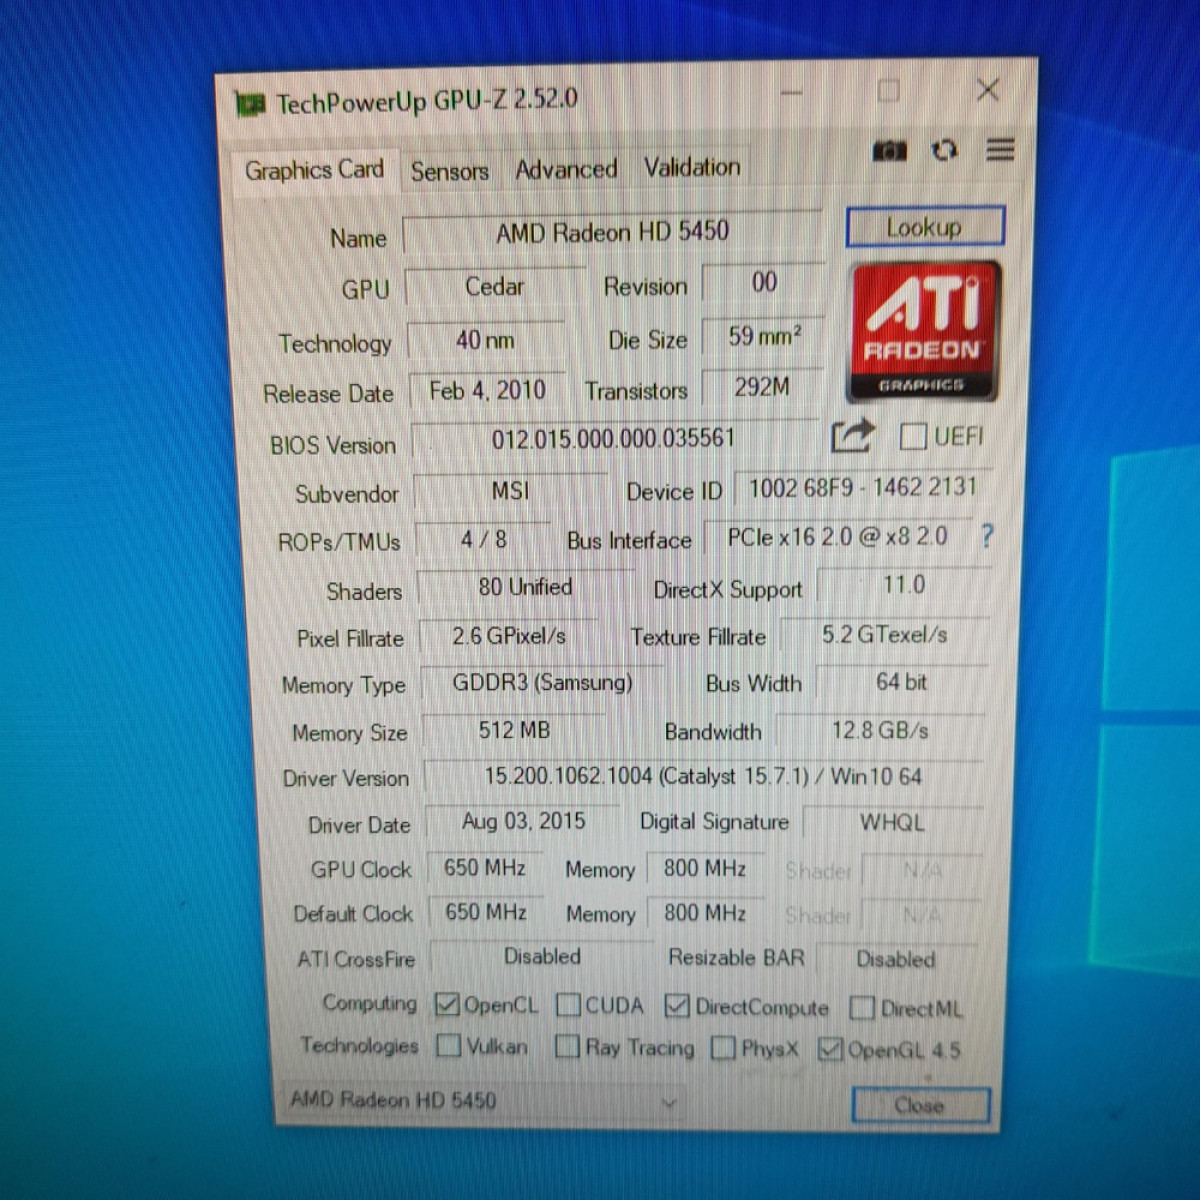The image size is (1200, 1200).
Task: Toggle the PhysX checkbox
Action: click(723, 1048)
